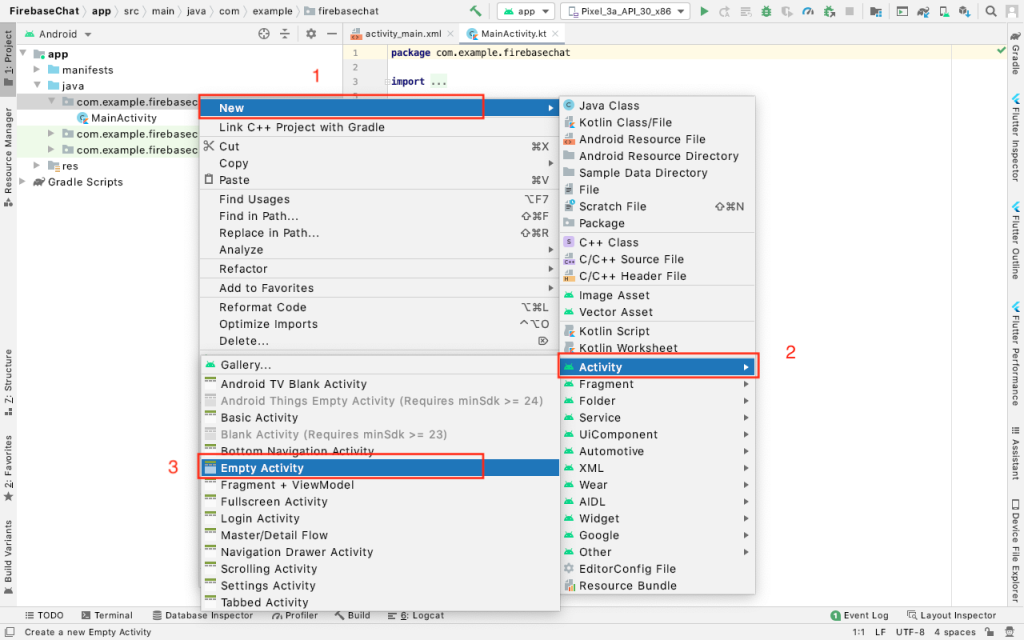Collapse the java folder
1024x640 pixels.
37,85
